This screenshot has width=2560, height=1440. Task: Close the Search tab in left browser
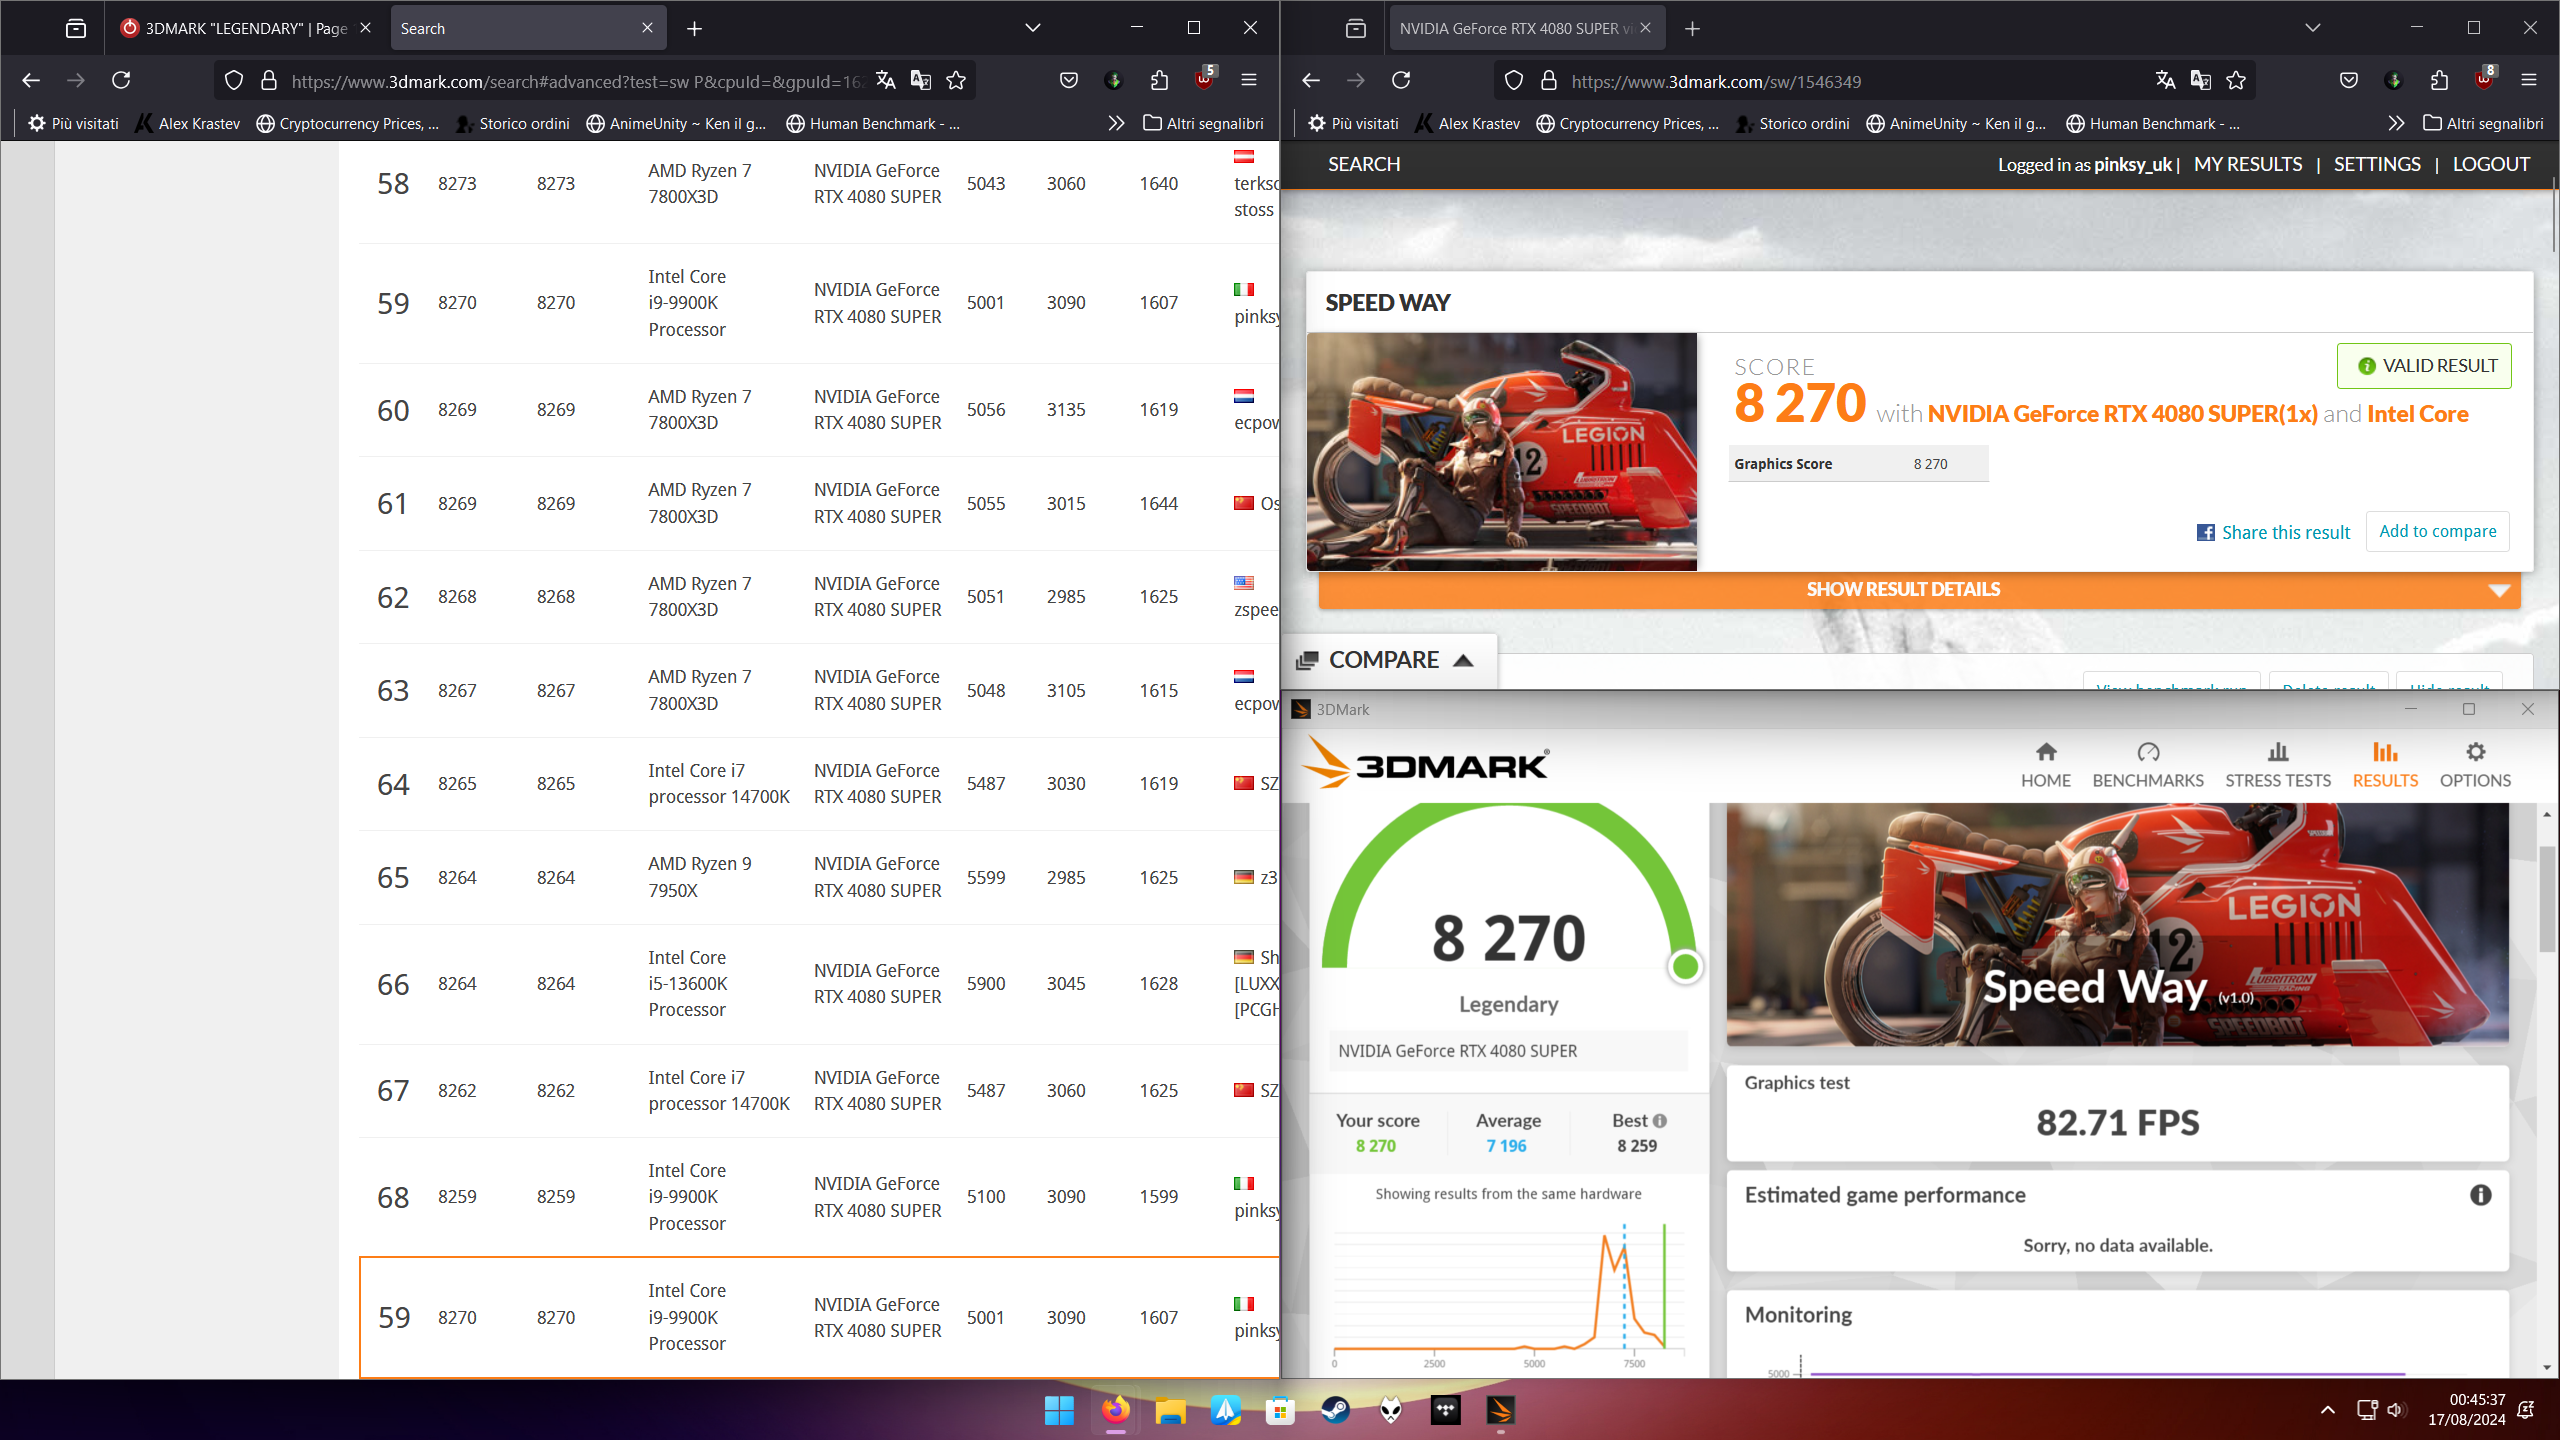click(647, 28)
